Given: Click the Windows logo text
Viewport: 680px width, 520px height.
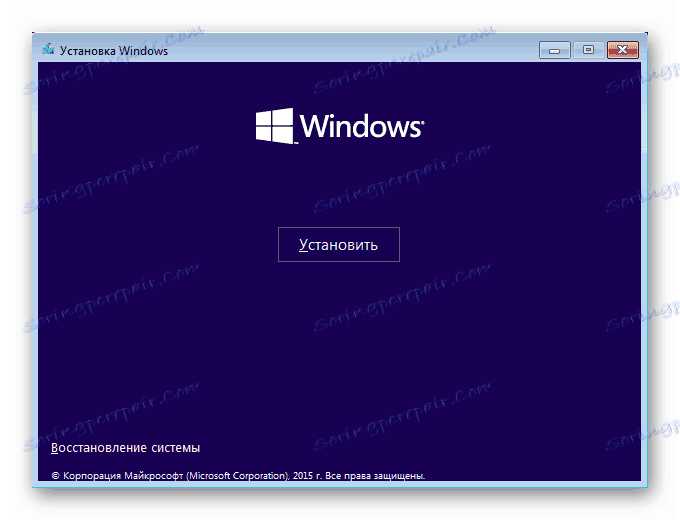Looking at the screenshot, I should 361,126.
